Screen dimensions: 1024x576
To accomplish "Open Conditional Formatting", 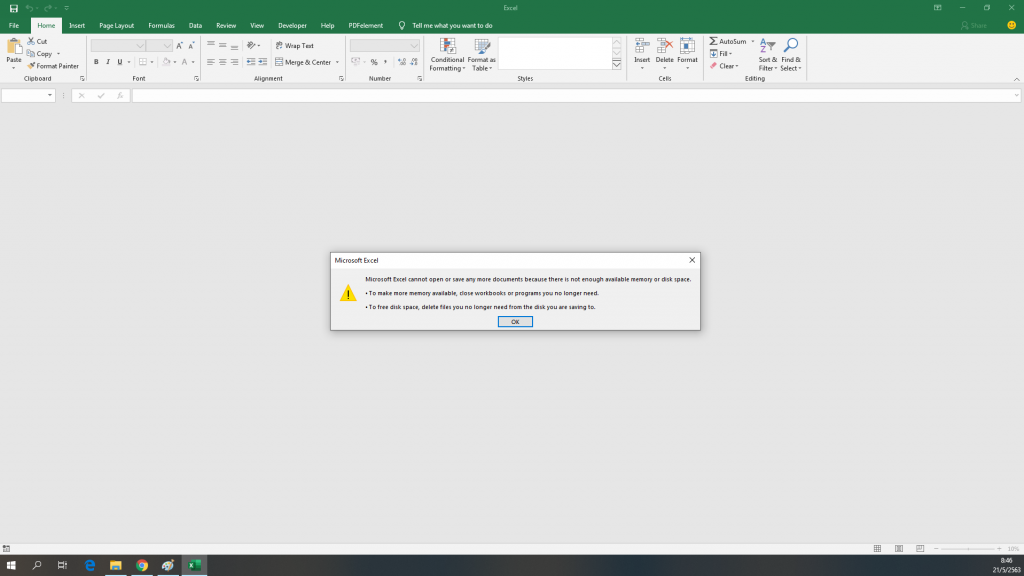I will point(447,54).
